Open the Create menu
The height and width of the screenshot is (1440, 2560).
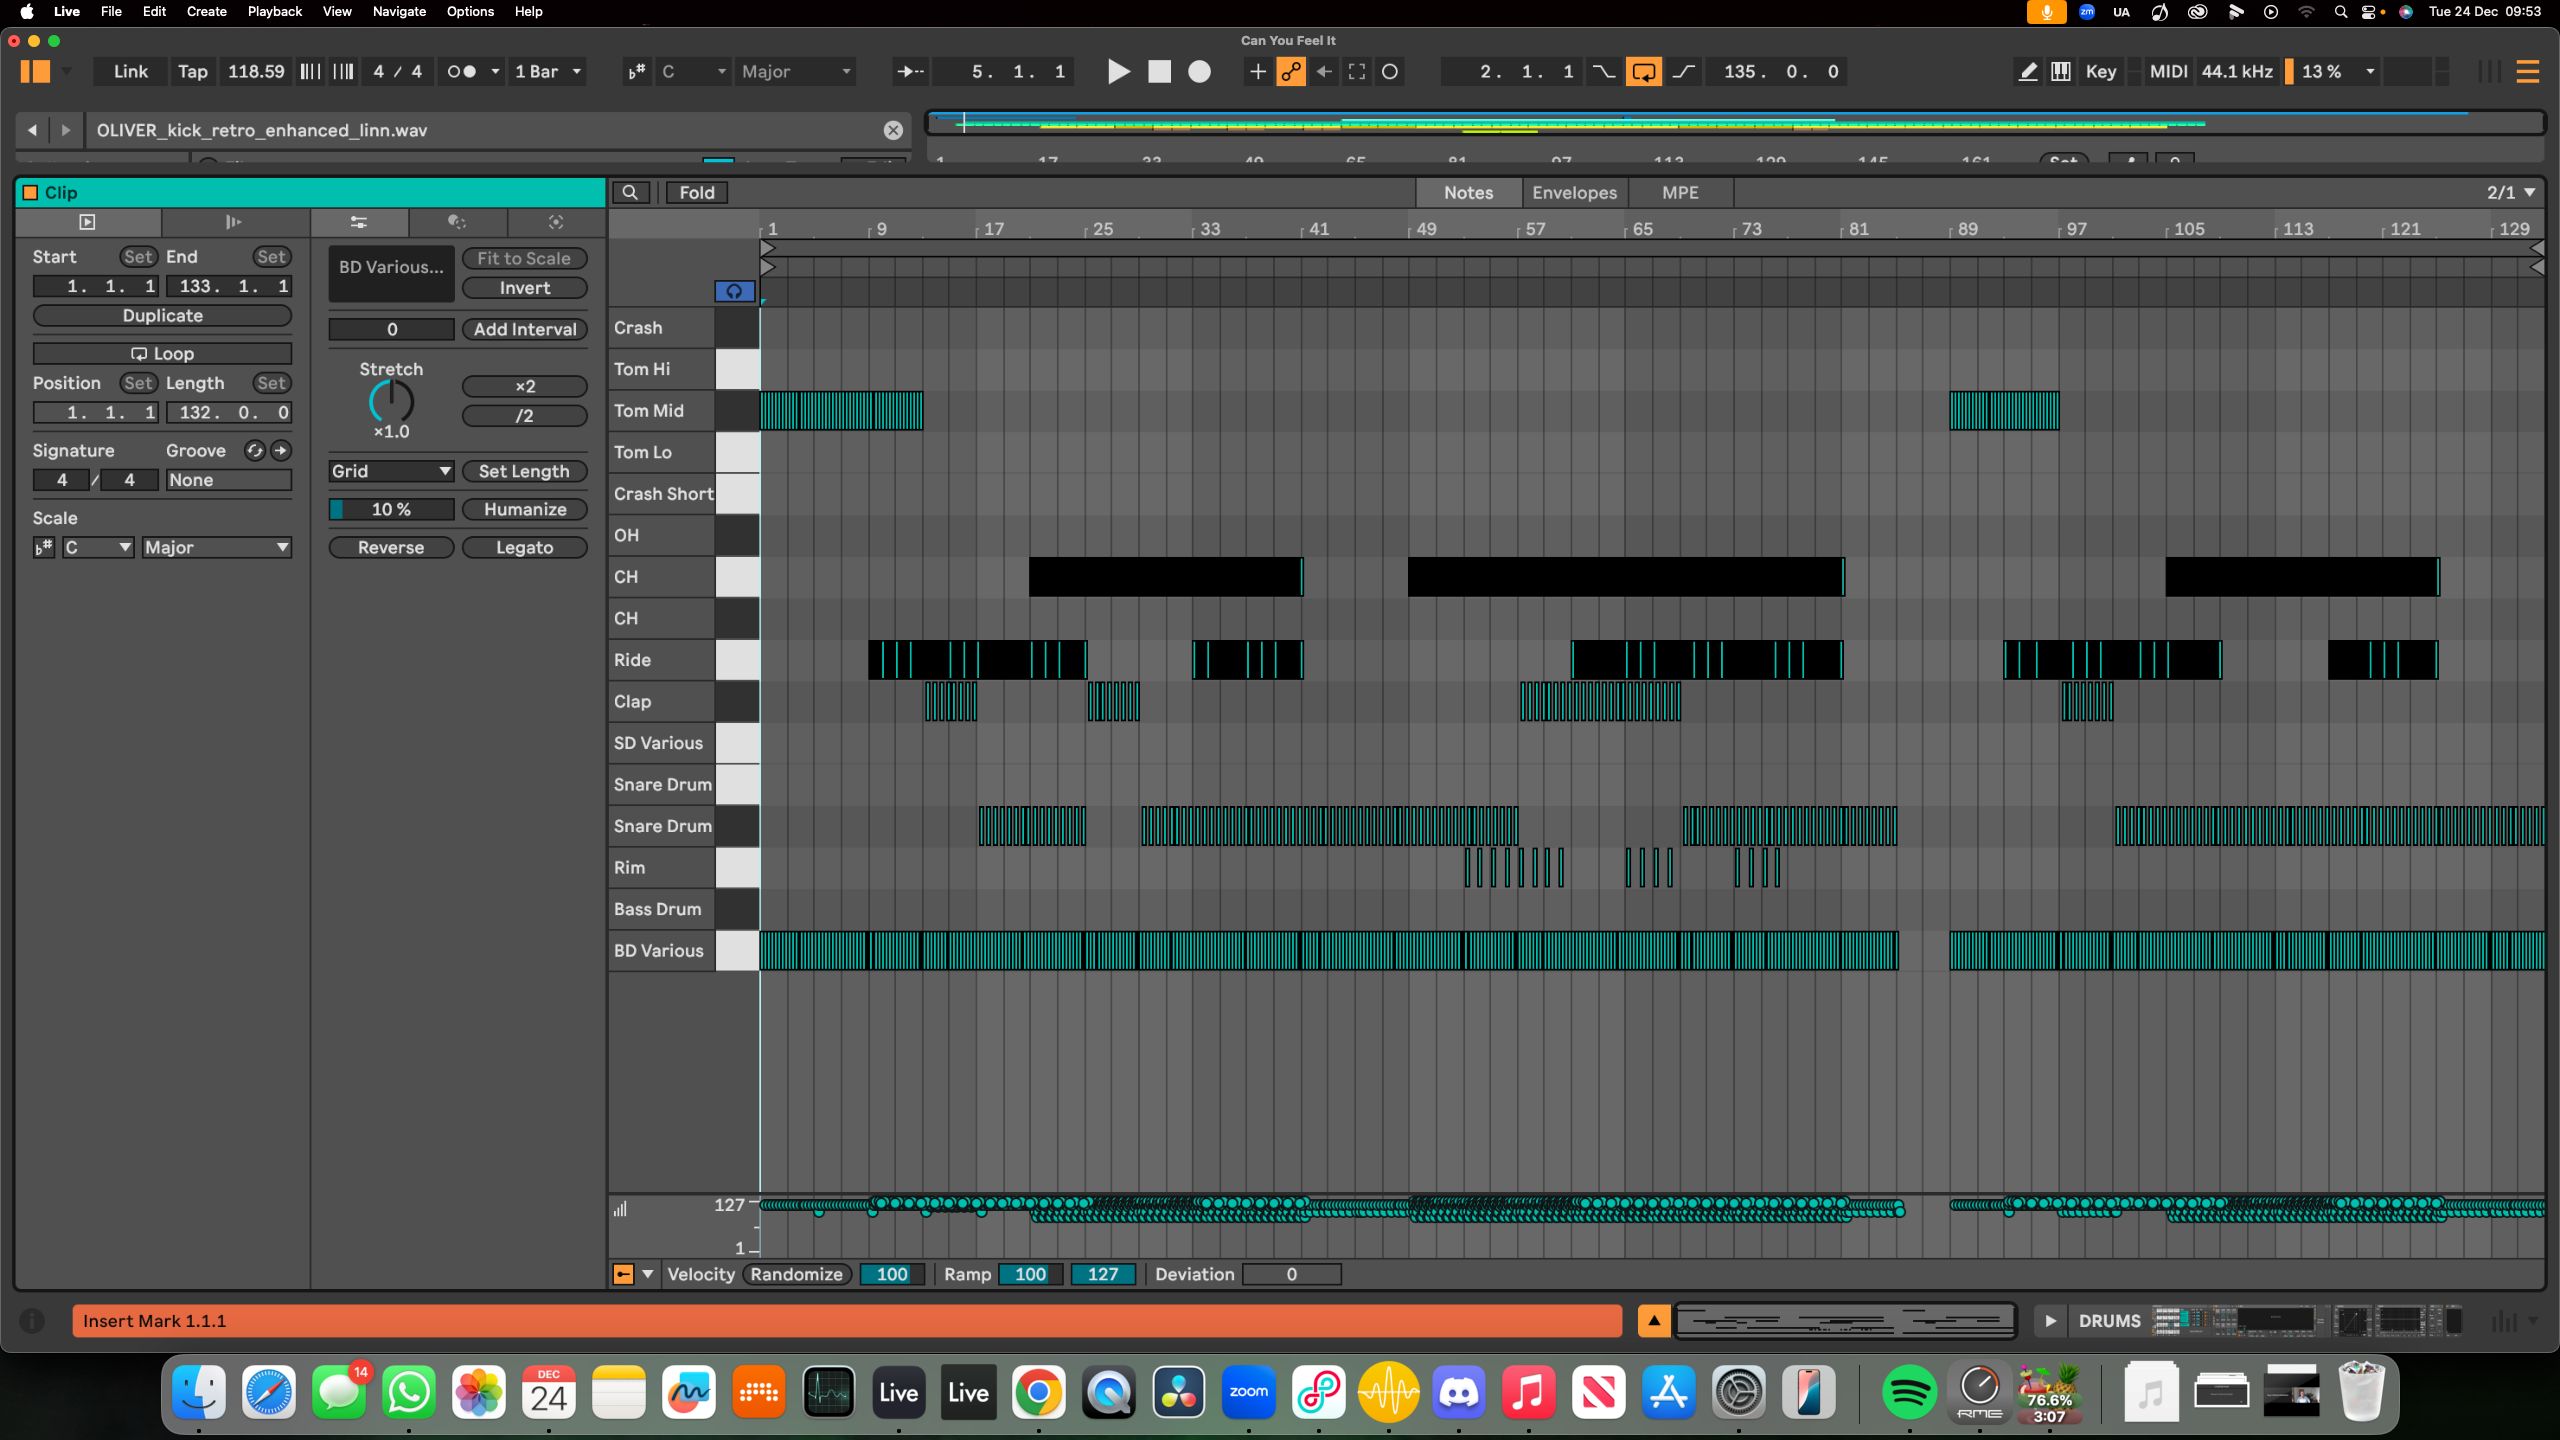coord(206,11)
